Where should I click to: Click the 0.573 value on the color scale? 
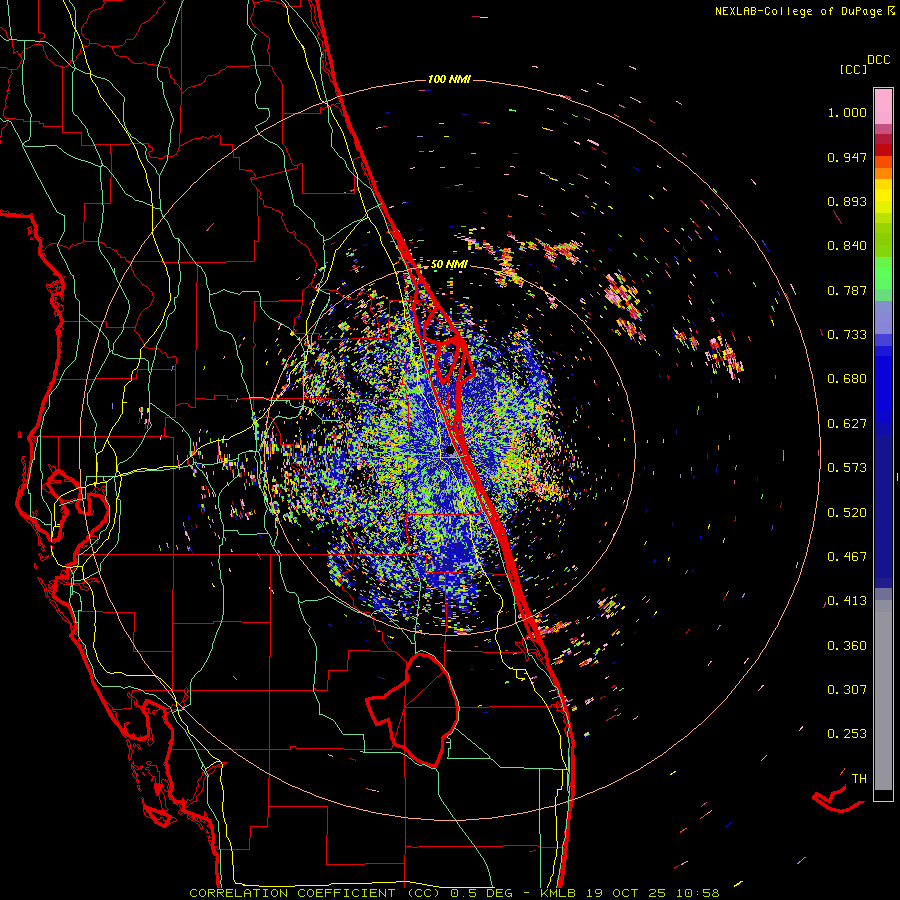pos(847,468)
